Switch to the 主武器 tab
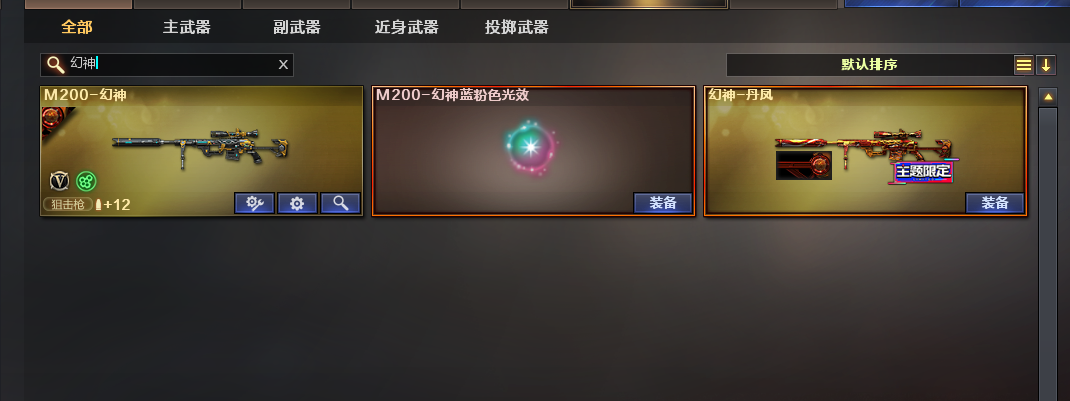Viewport: 1070px width, 401px height. [x=187, y=27]
